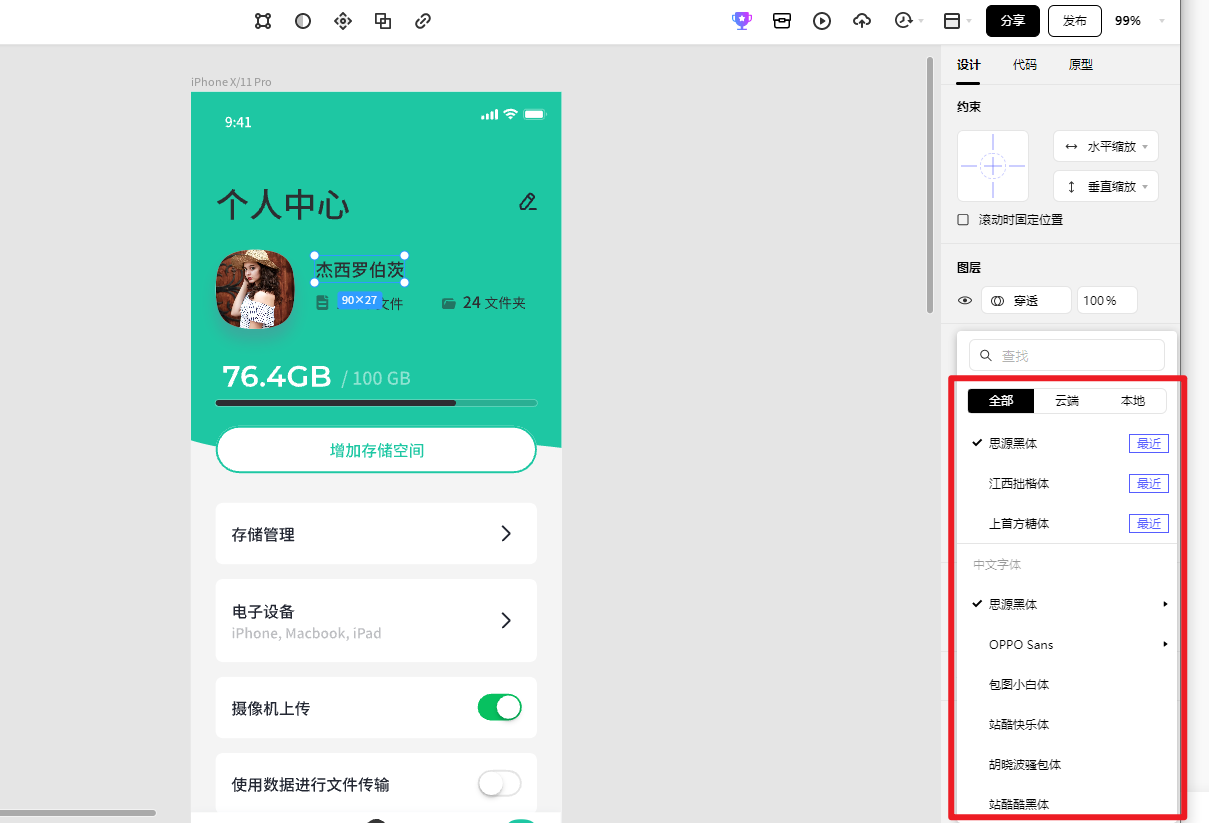Screen dimensions: 1209x823
Task: Select the 杰西罗伯茨 text layer
Action: pos(360,269)
